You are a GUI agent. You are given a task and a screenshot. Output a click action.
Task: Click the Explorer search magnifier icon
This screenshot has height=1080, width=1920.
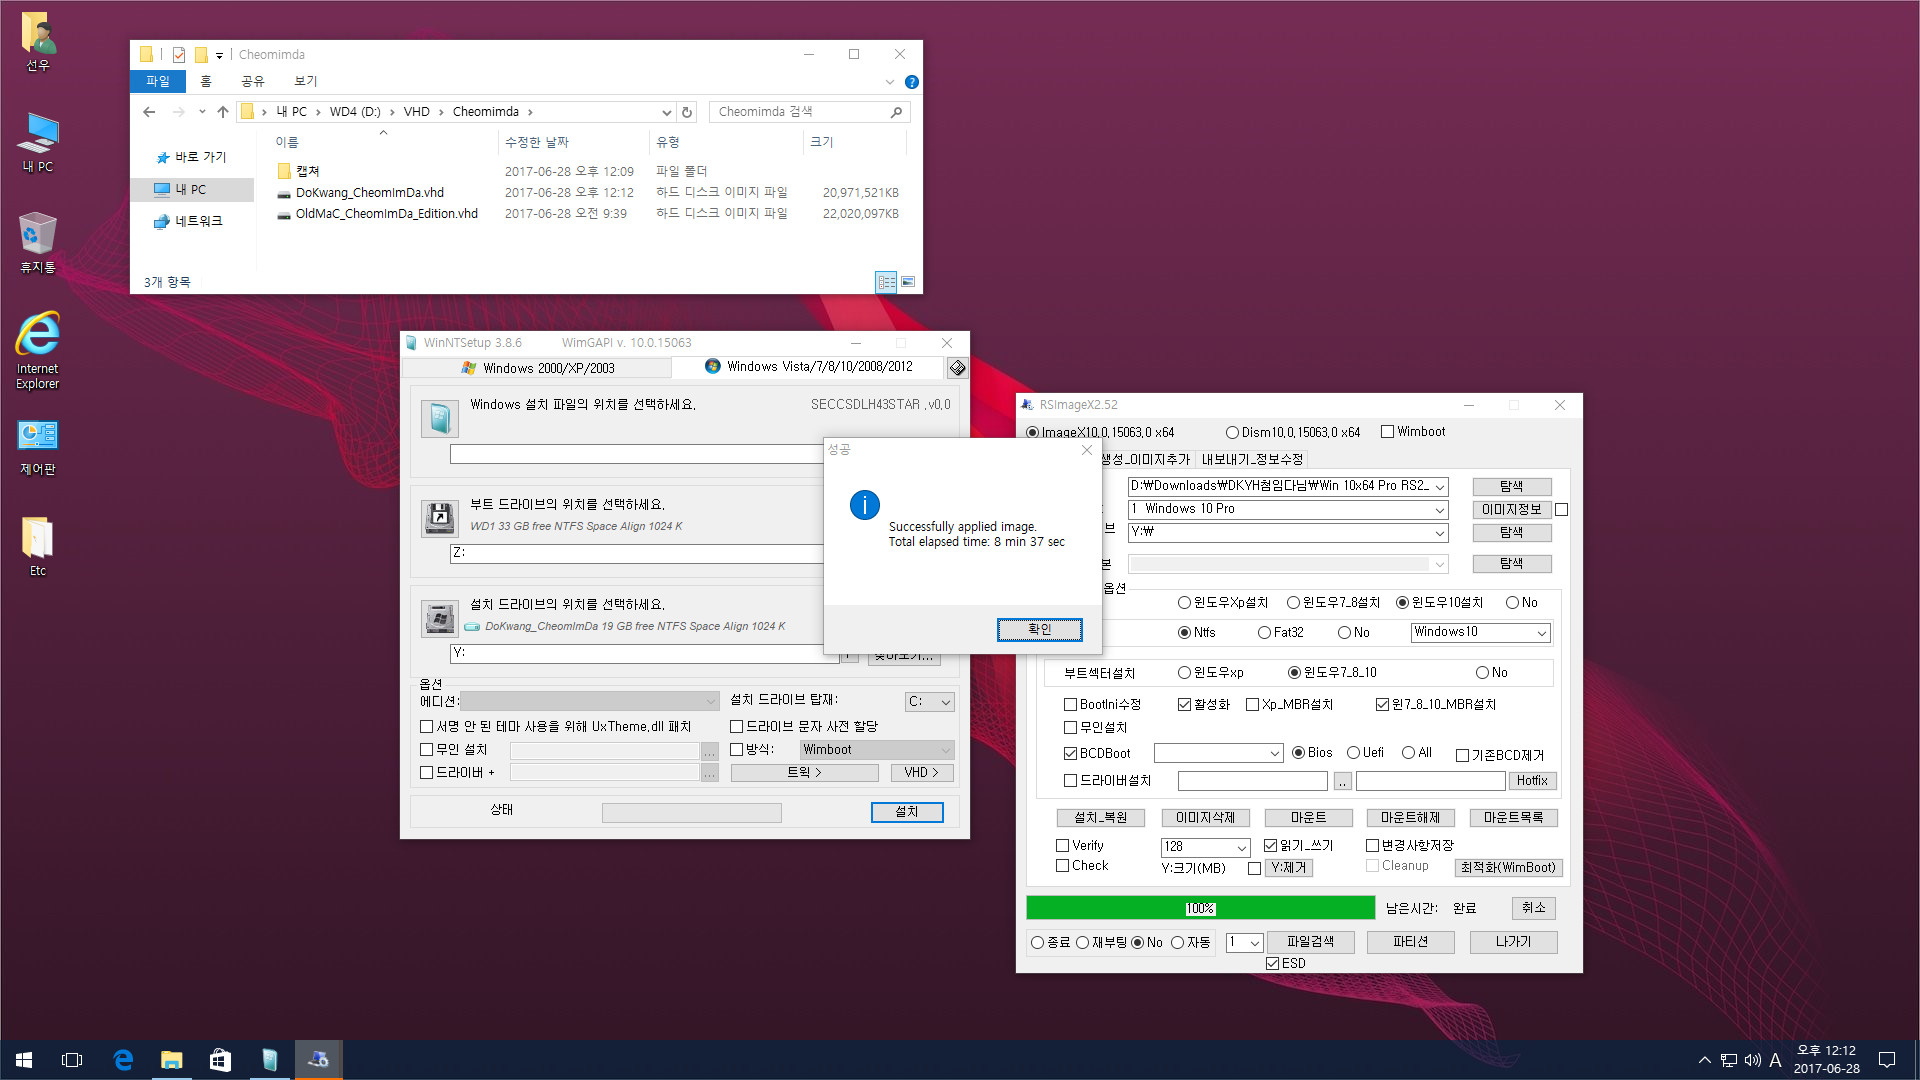(896, 112)
